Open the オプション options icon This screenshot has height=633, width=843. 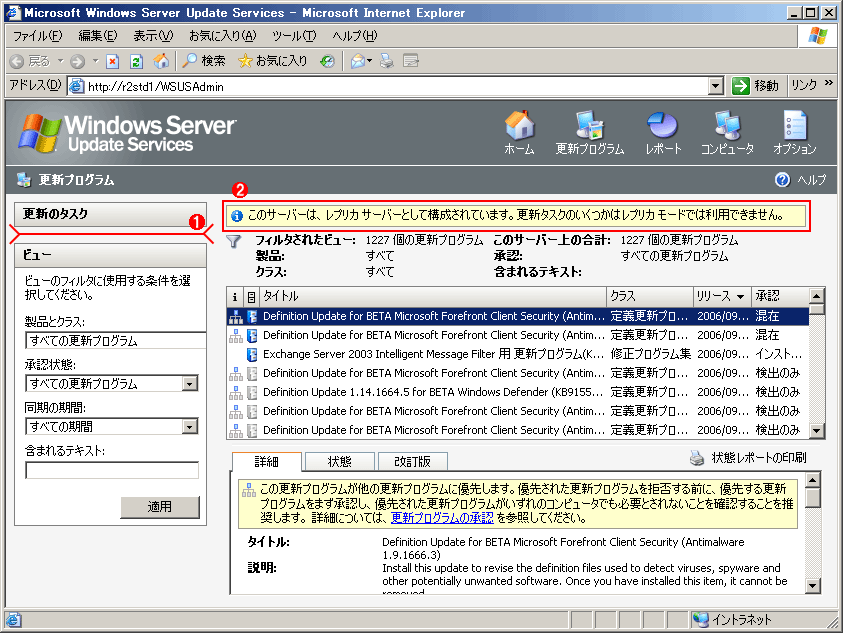pos(795,132)
